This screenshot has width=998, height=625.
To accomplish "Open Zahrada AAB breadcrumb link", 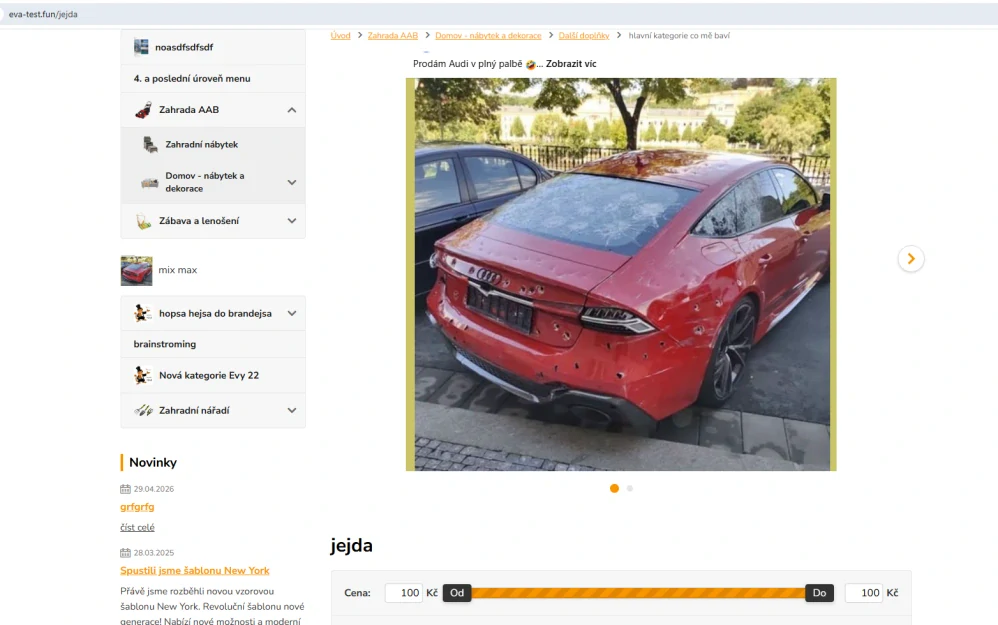I will (393, 36).
